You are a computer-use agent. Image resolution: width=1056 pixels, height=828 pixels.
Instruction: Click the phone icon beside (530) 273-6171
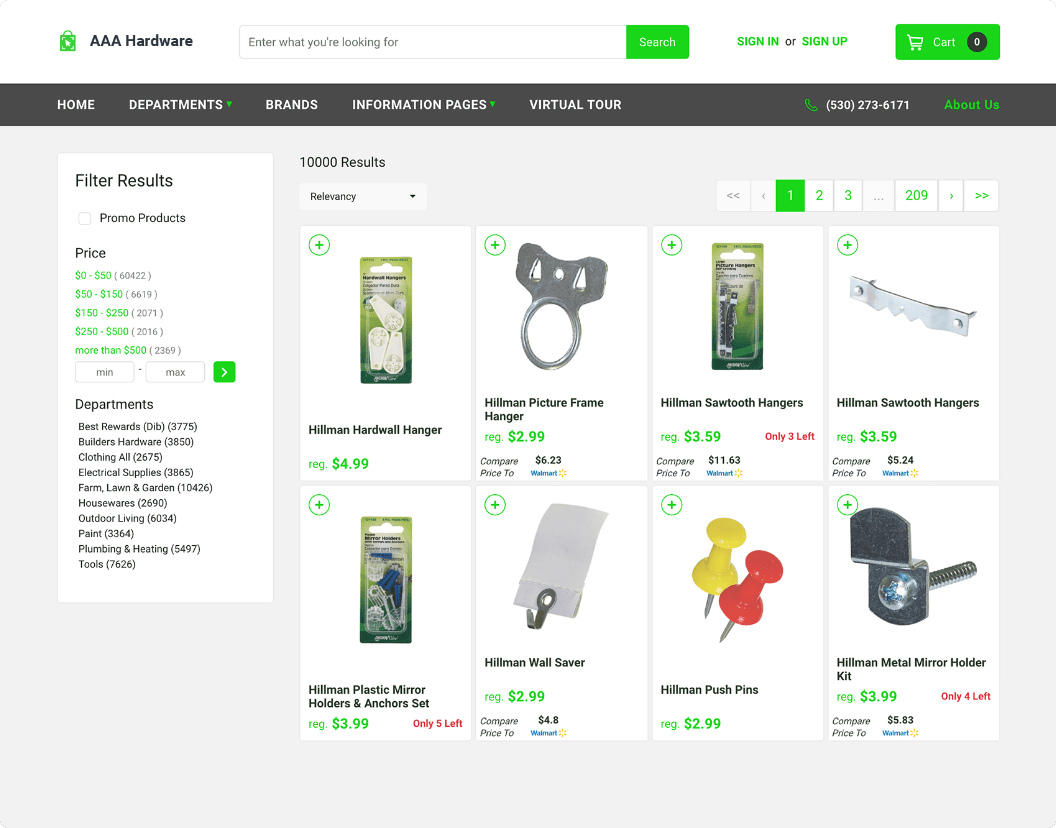pos(811,105)
